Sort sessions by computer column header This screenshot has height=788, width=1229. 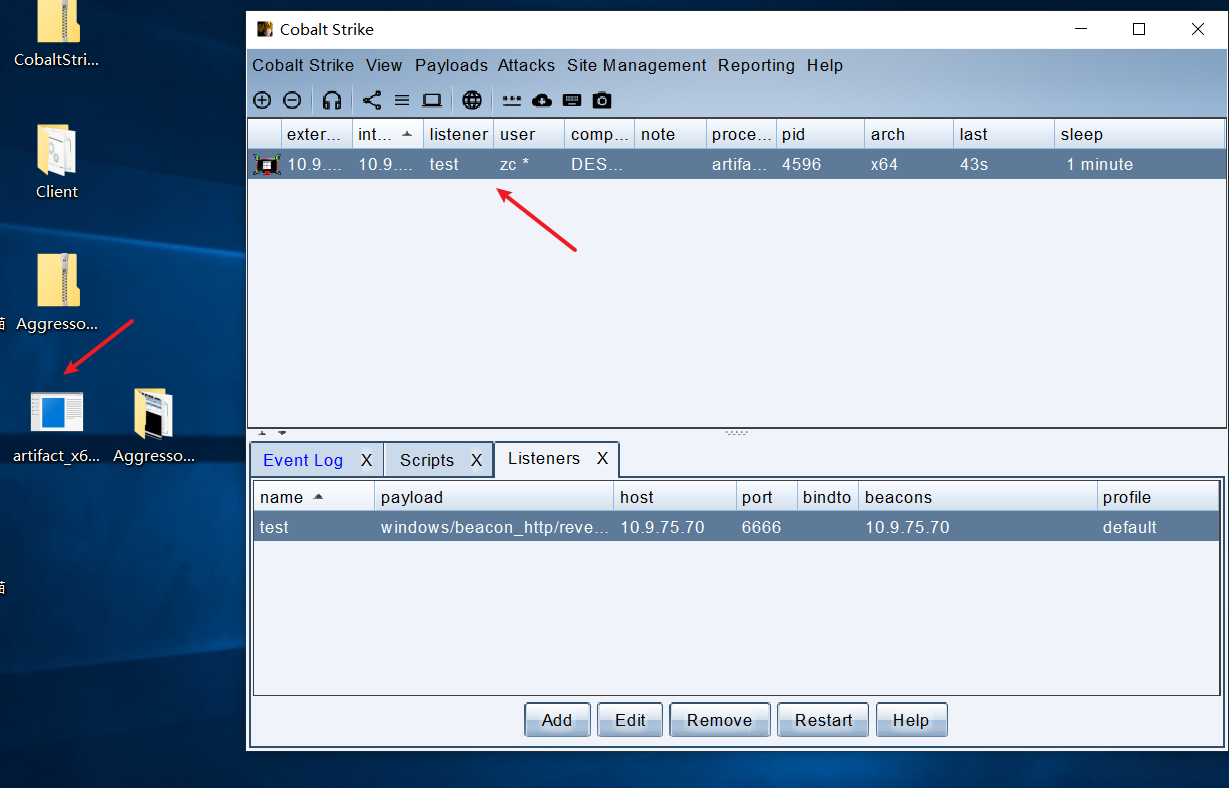click(600, 134)
